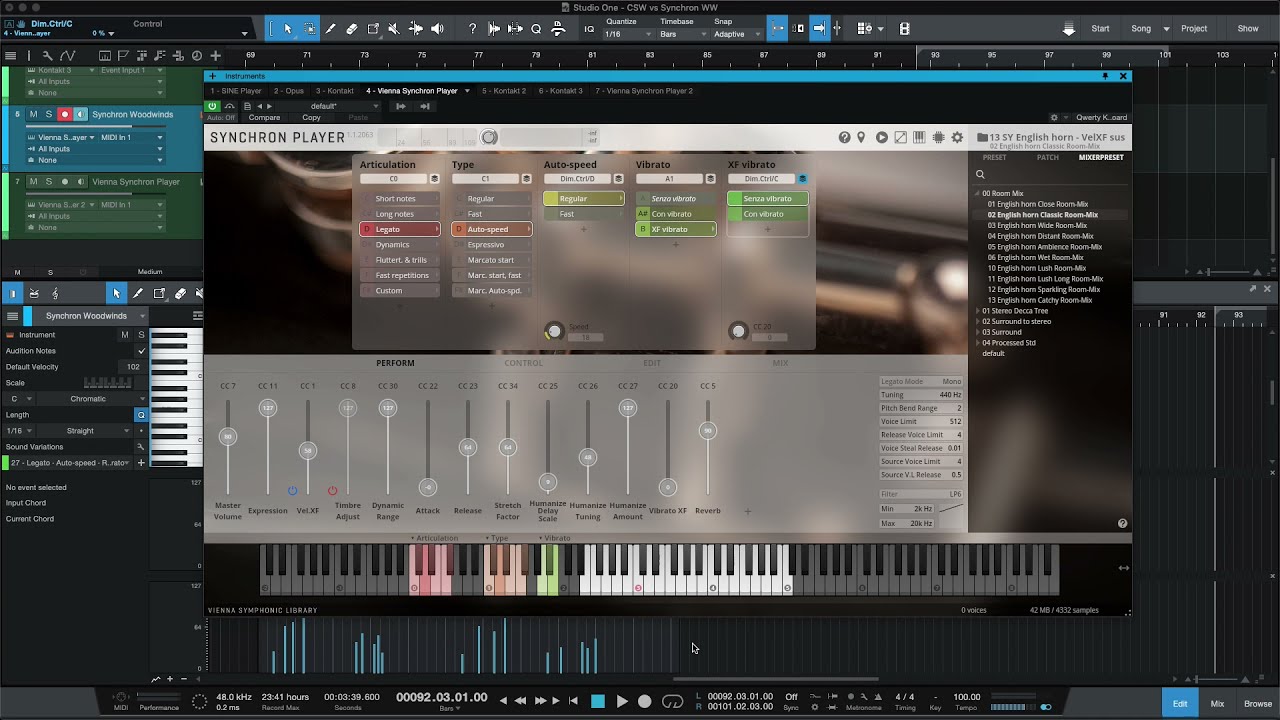Click the IQ input quantize icon

click(x=589, y=29)
